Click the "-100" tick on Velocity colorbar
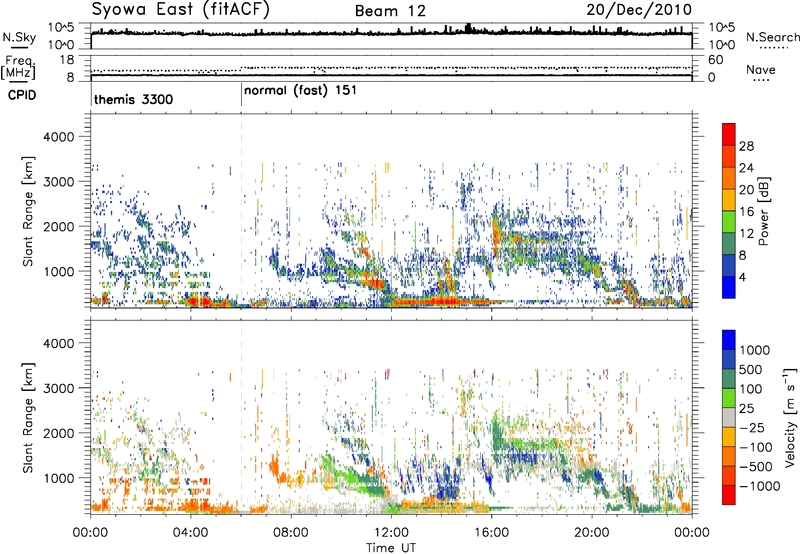 756,447
